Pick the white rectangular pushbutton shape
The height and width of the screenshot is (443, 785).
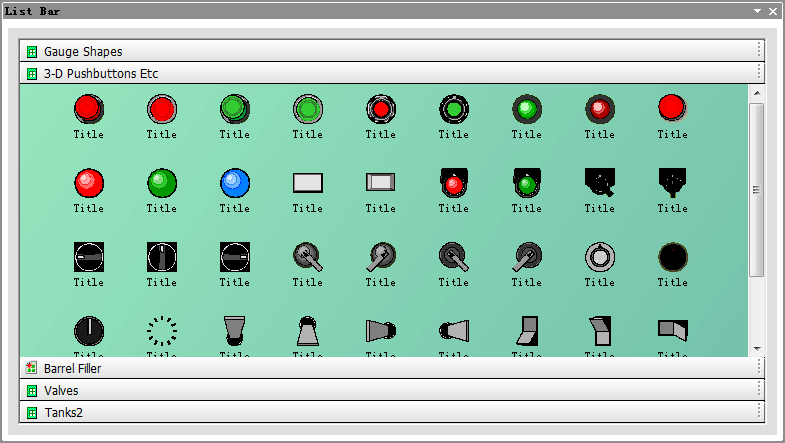(x=307, y=182)
